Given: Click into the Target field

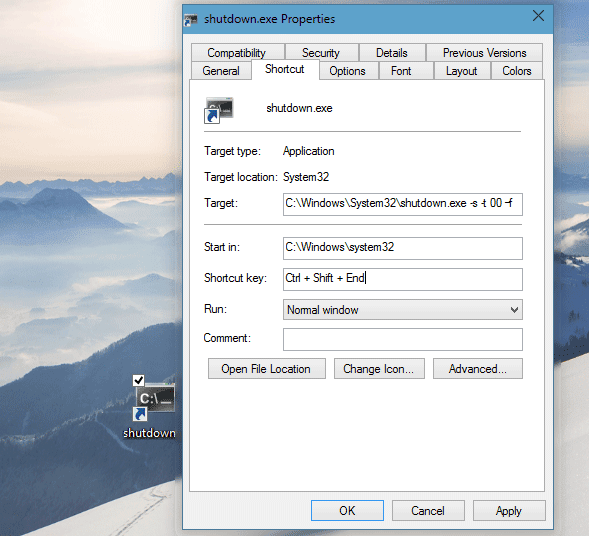Looking at the screenshot, I should (x=403, y=204).
